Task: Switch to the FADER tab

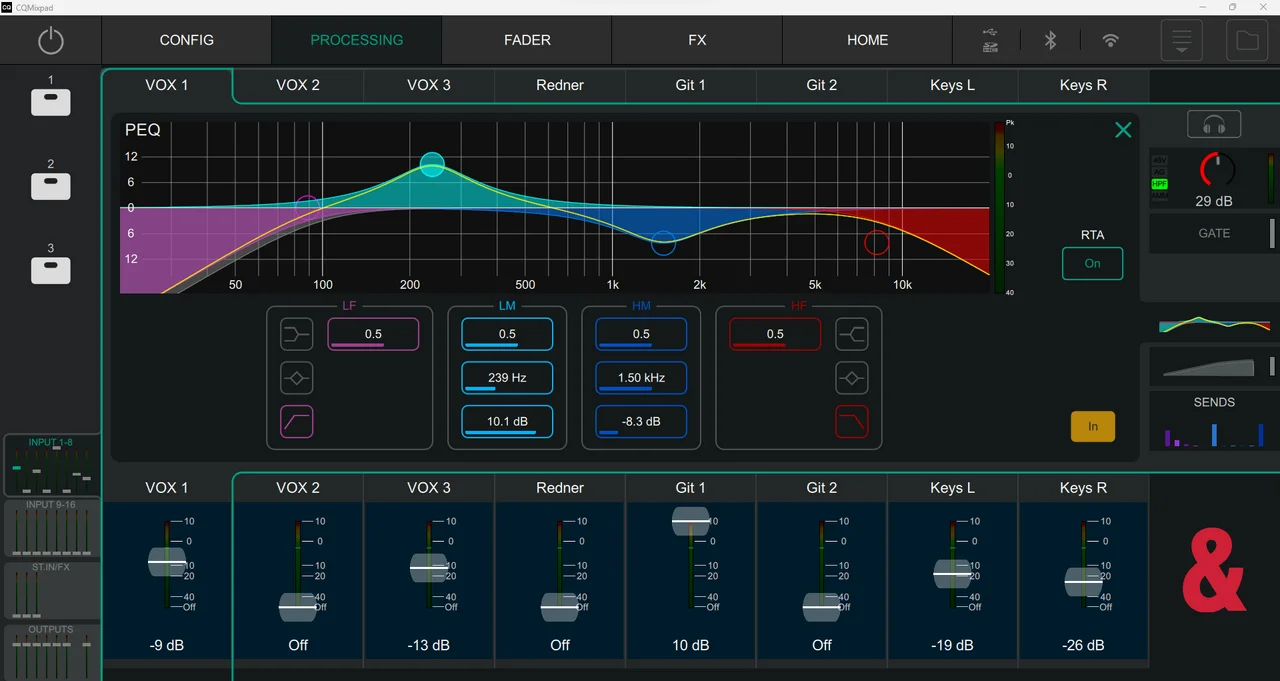Action: coord(527,40)
